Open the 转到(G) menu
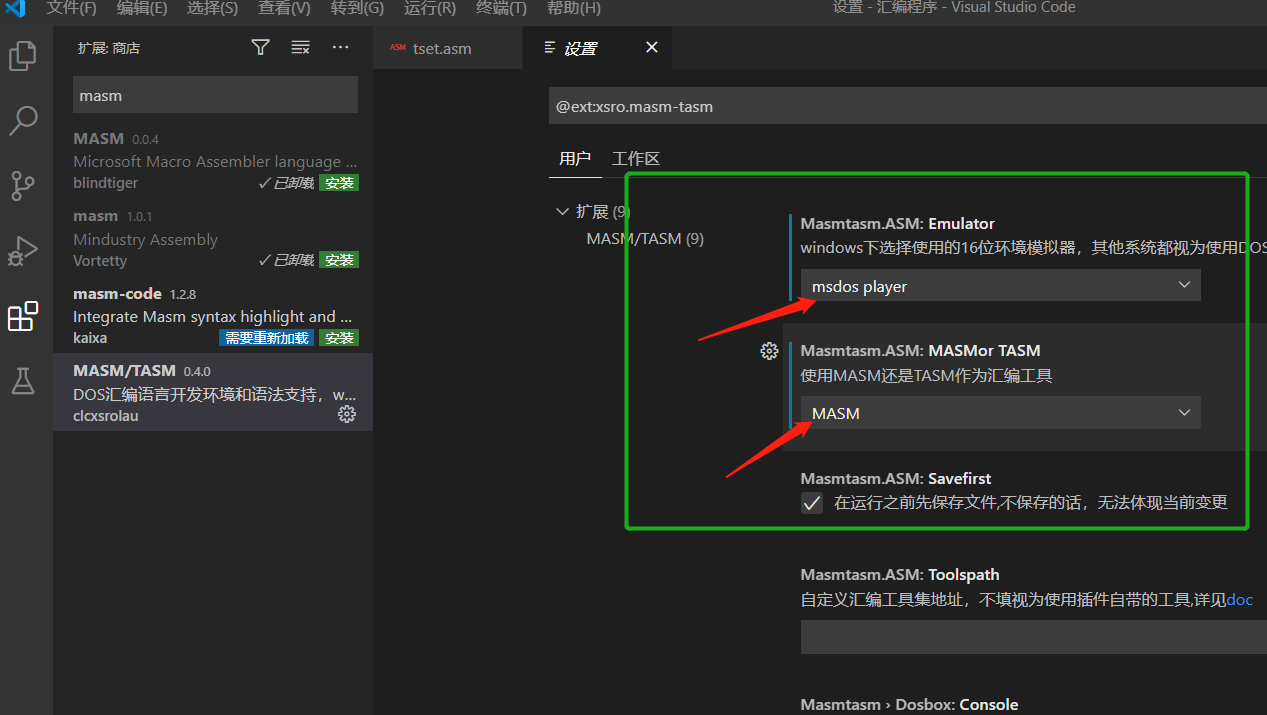 357,8
